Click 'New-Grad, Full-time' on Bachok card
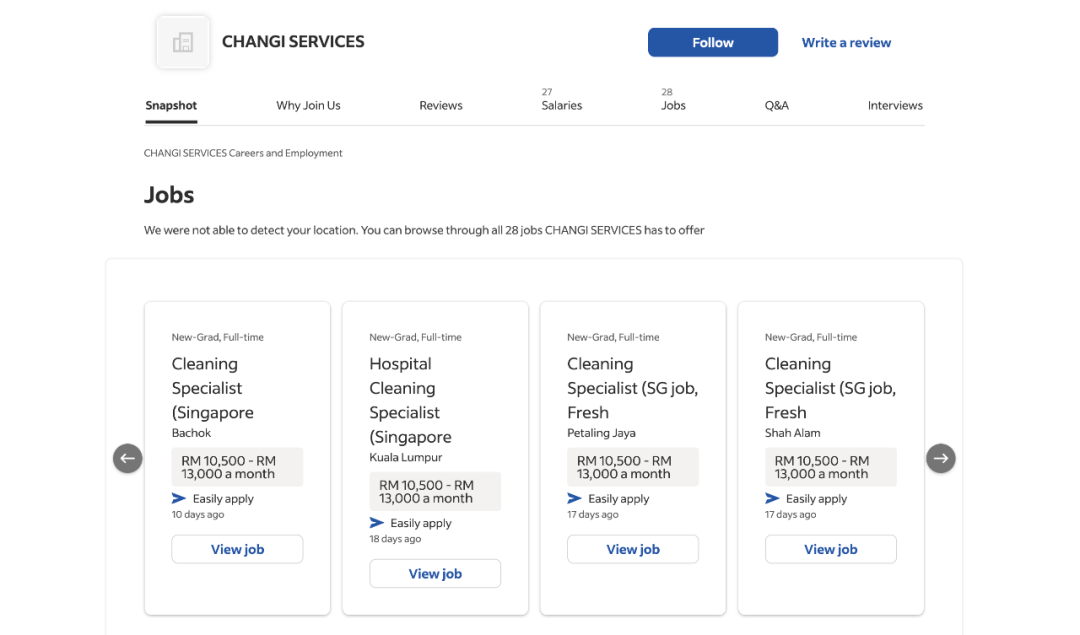Viewport: 1080px width, 635px height. pyautogui.click(x=218, y=337)
